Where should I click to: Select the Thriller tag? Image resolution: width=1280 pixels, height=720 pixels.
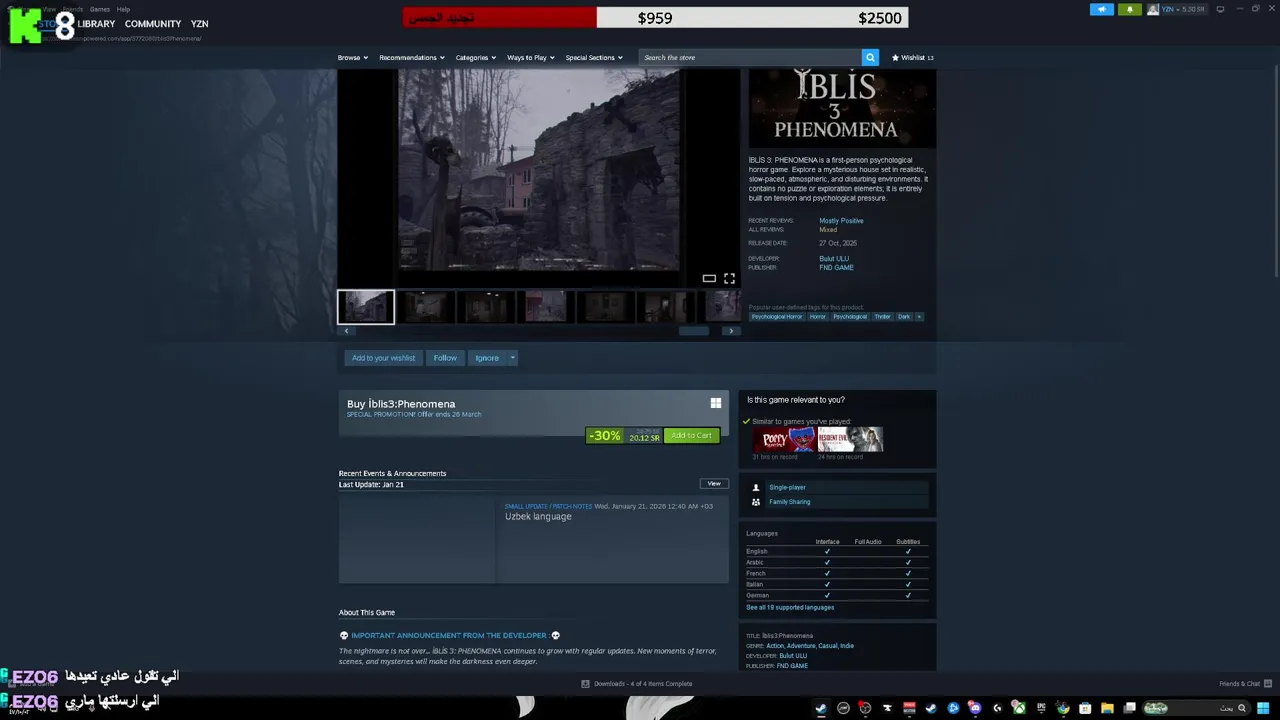pyautogui.click(x=882, y=316)
